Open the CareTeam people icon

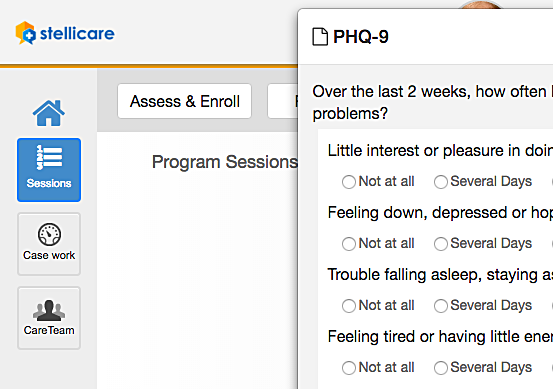[49, 318]
